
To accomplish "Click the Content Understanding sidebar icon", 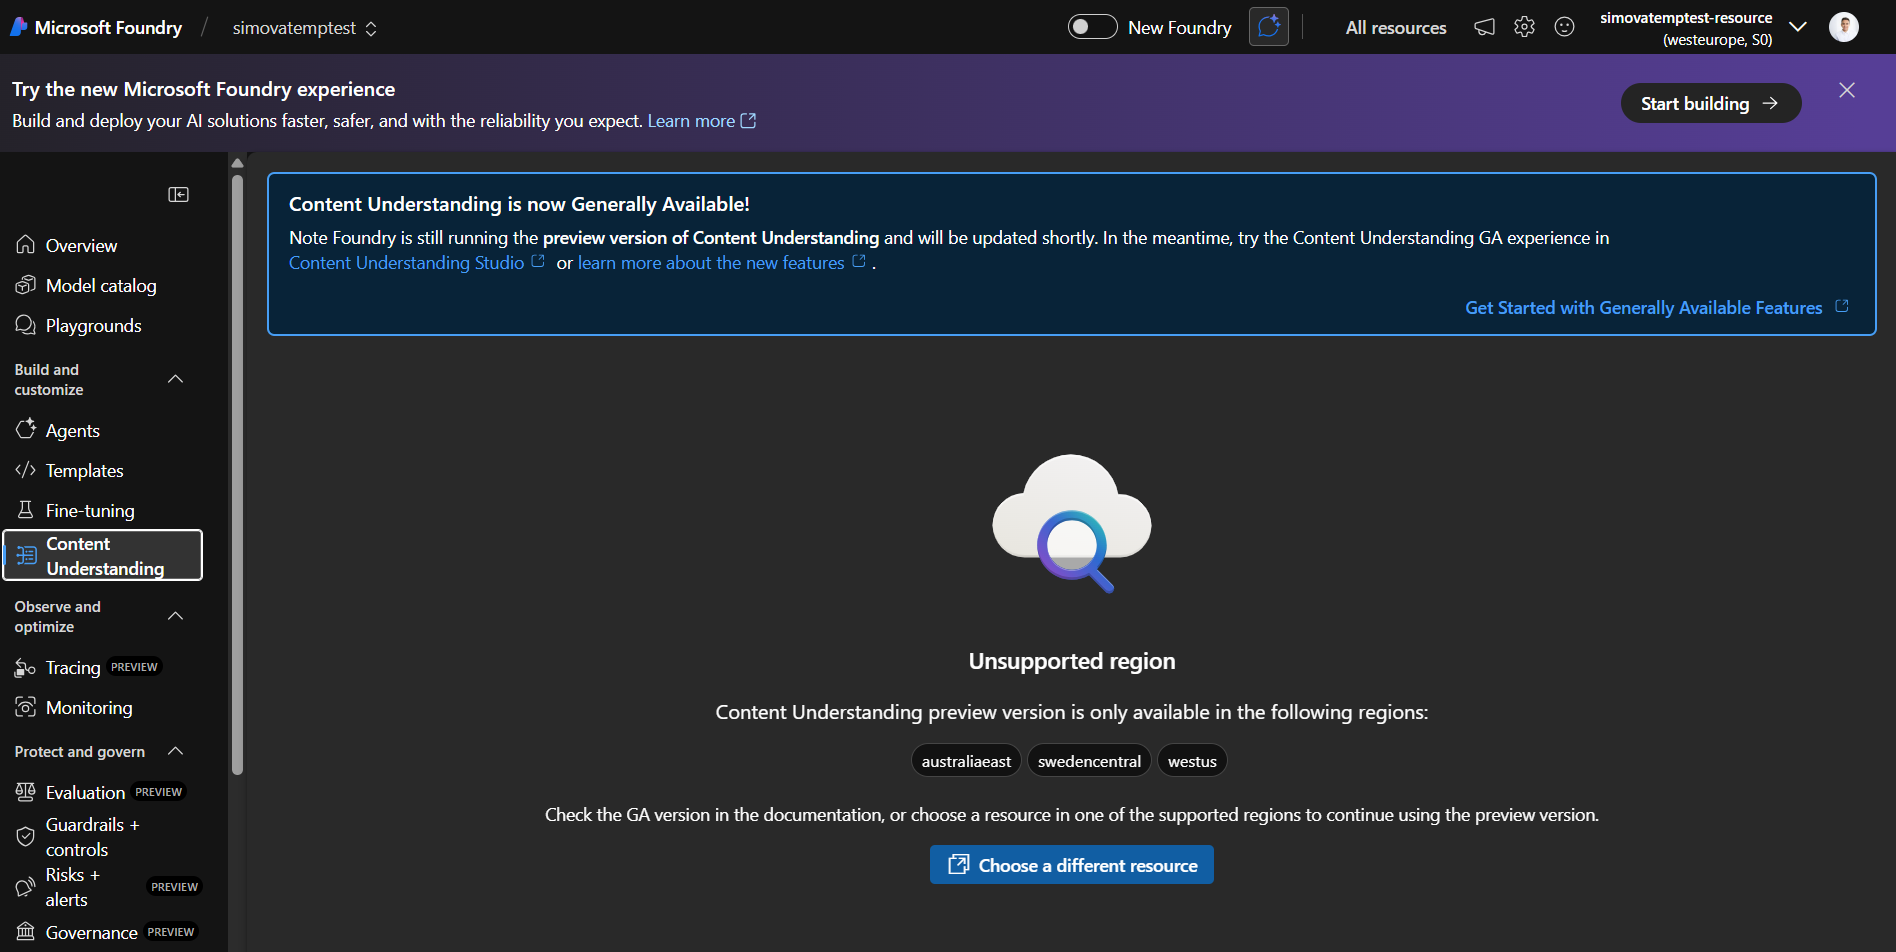I will [x=27, y=556].
